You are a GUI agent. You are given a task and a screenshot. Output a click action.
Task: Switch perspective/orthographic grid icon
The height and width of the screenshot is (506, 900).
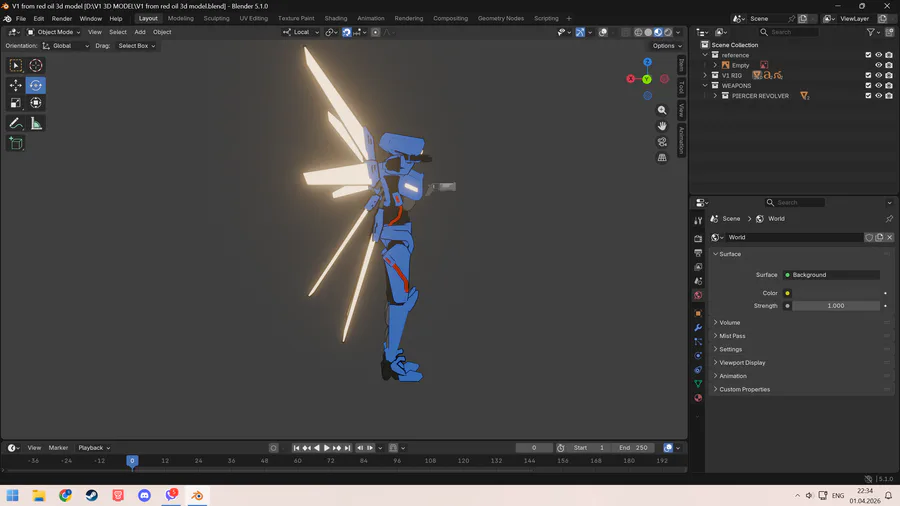(662, 158)
